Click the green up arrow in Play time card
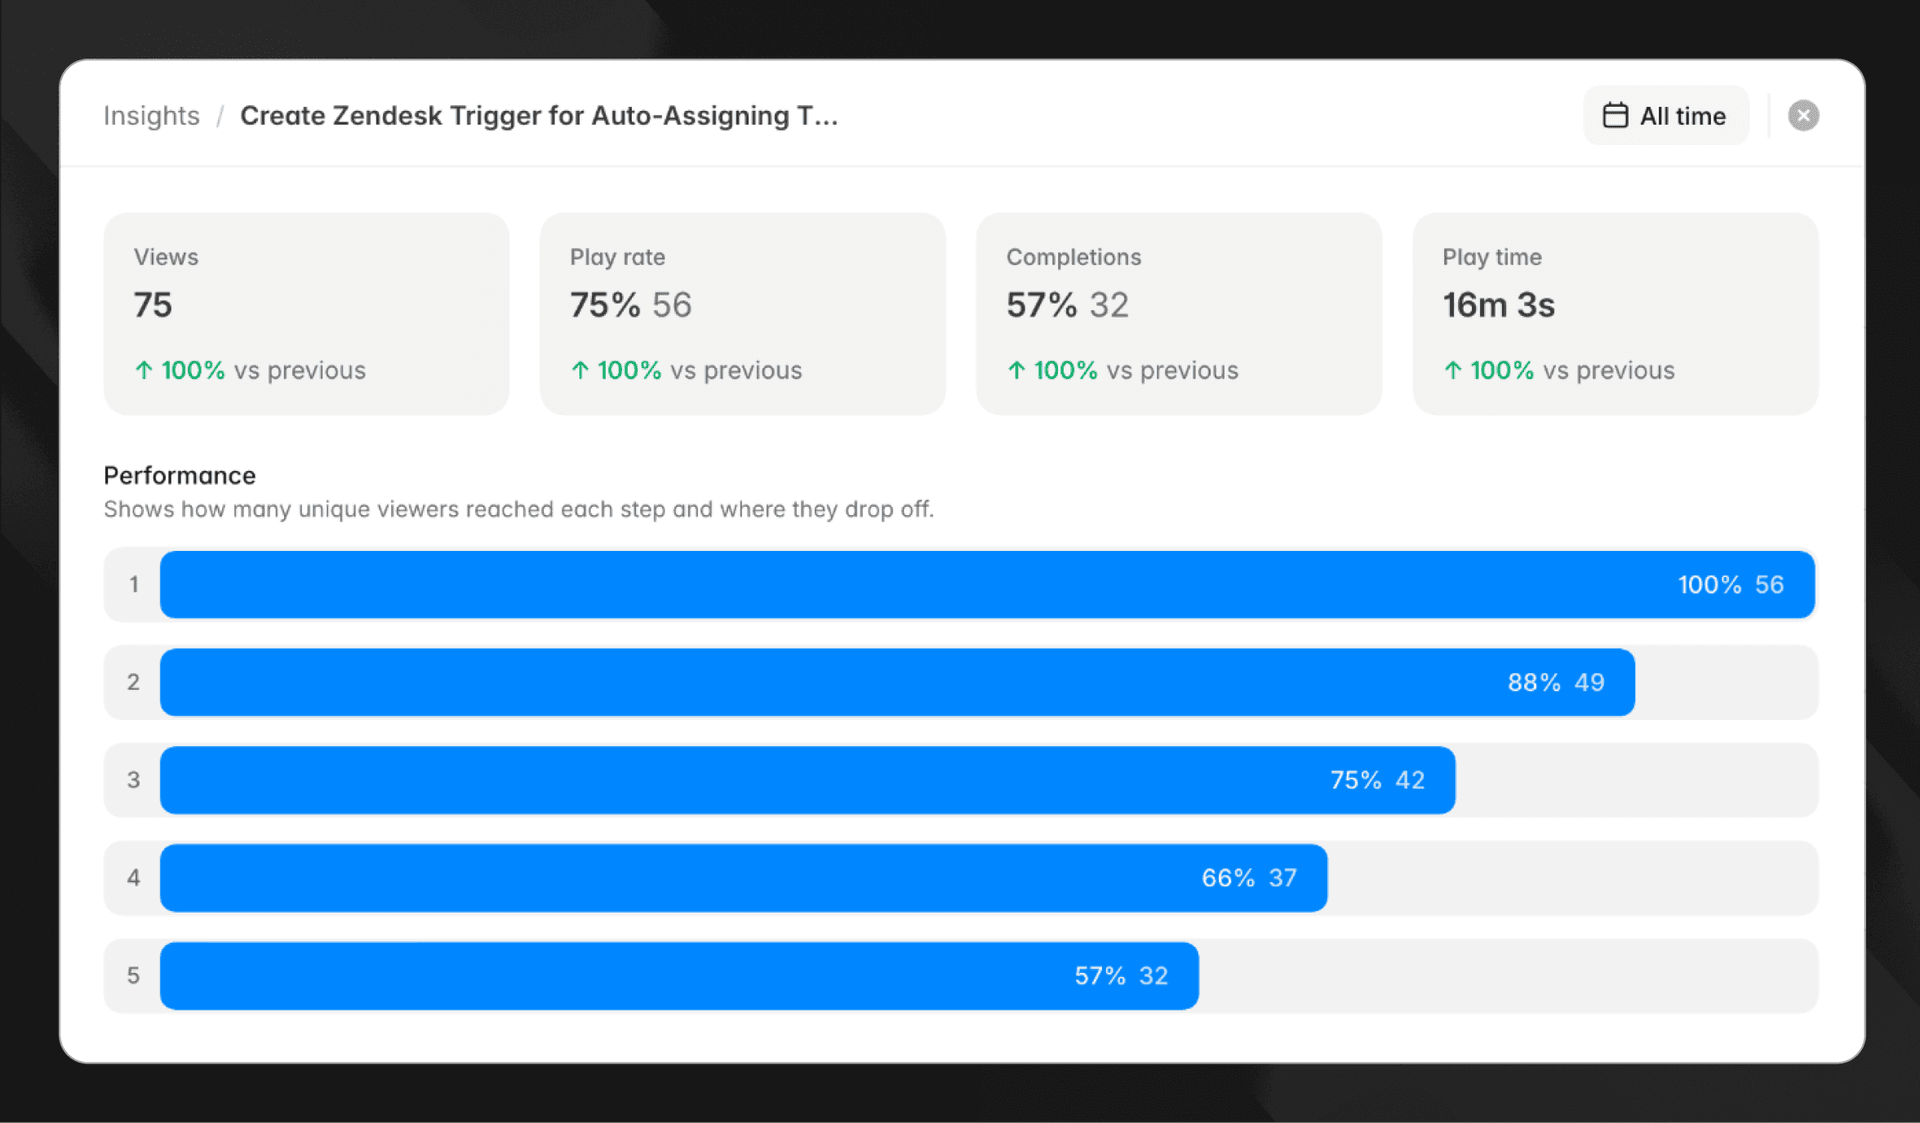The height and width of the screenshot is (1123, 1920). click(x=1452, y=370)
